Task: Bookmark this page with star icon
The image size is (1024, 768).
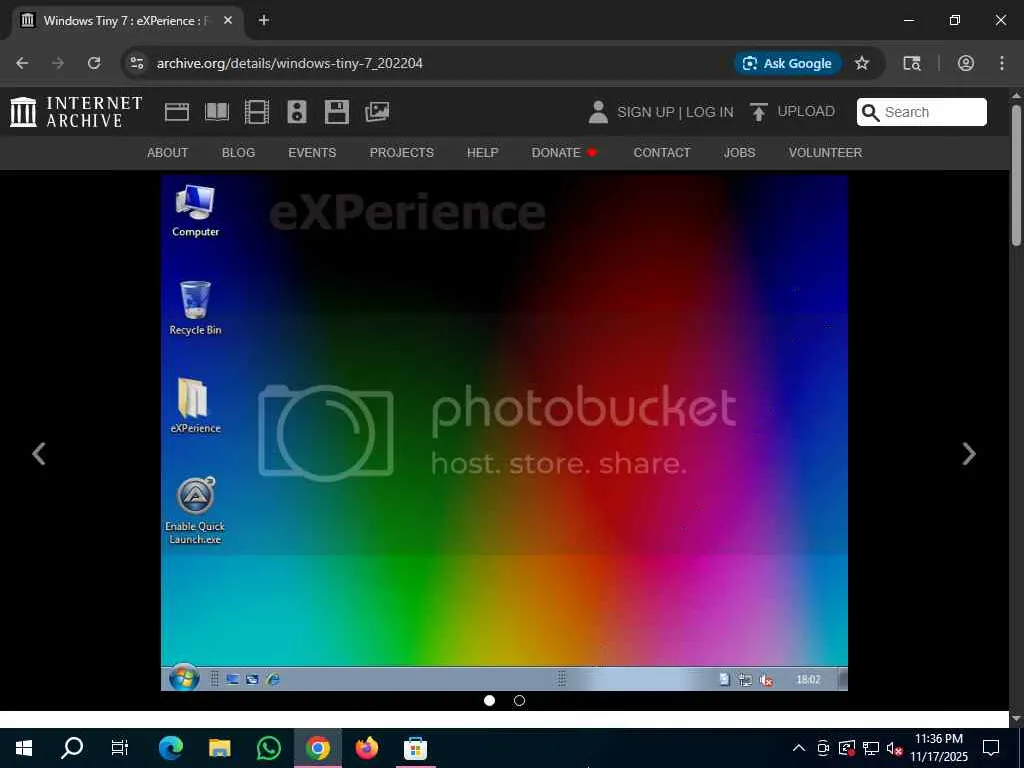Action: pos(862,63)
